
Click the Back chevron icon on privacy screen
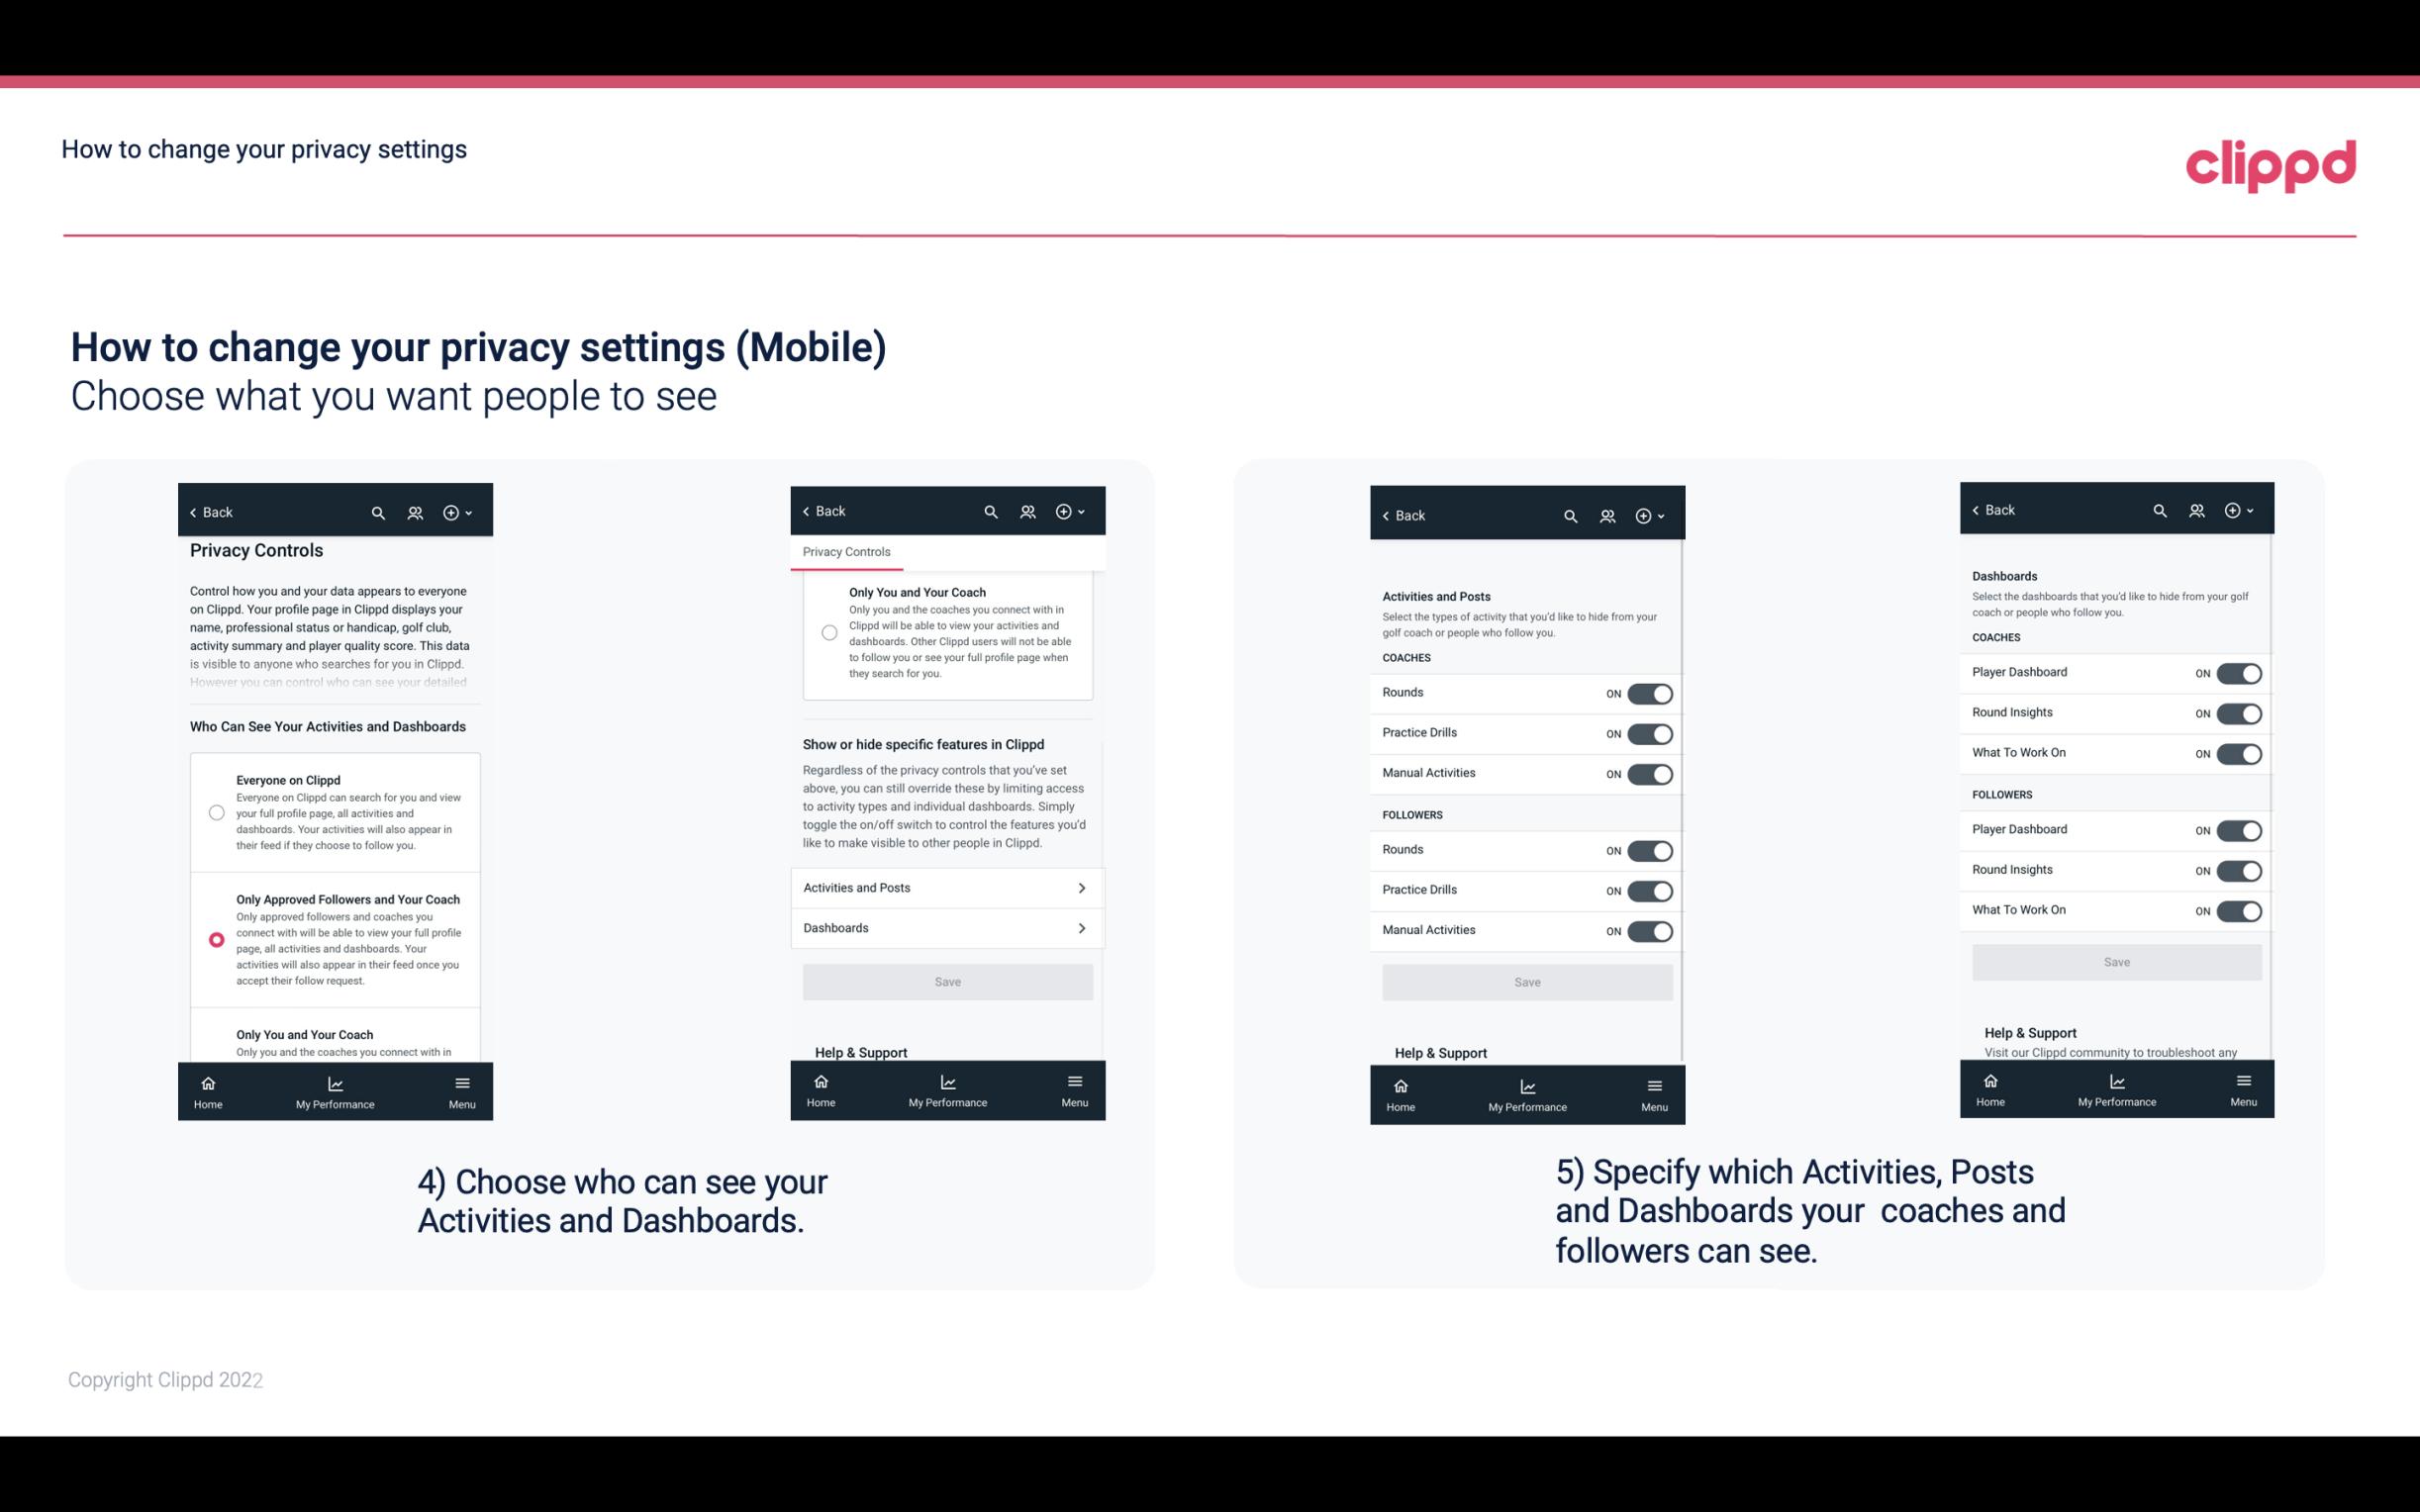(193, 513)
